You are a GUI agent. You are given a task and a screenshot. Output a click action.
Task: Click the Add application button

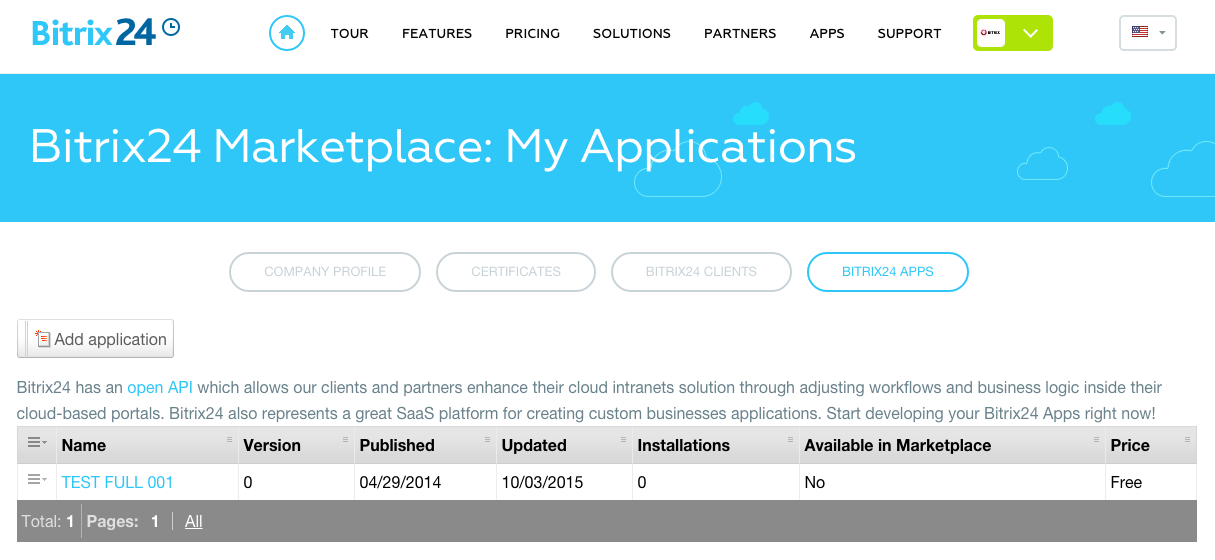coord(96,339)
